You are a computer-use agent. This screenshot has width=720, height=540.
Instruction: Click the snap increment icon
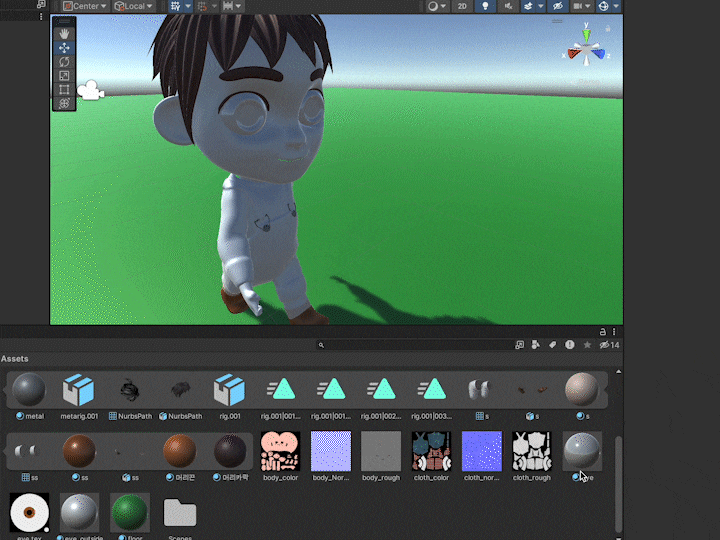pos(202,6)
